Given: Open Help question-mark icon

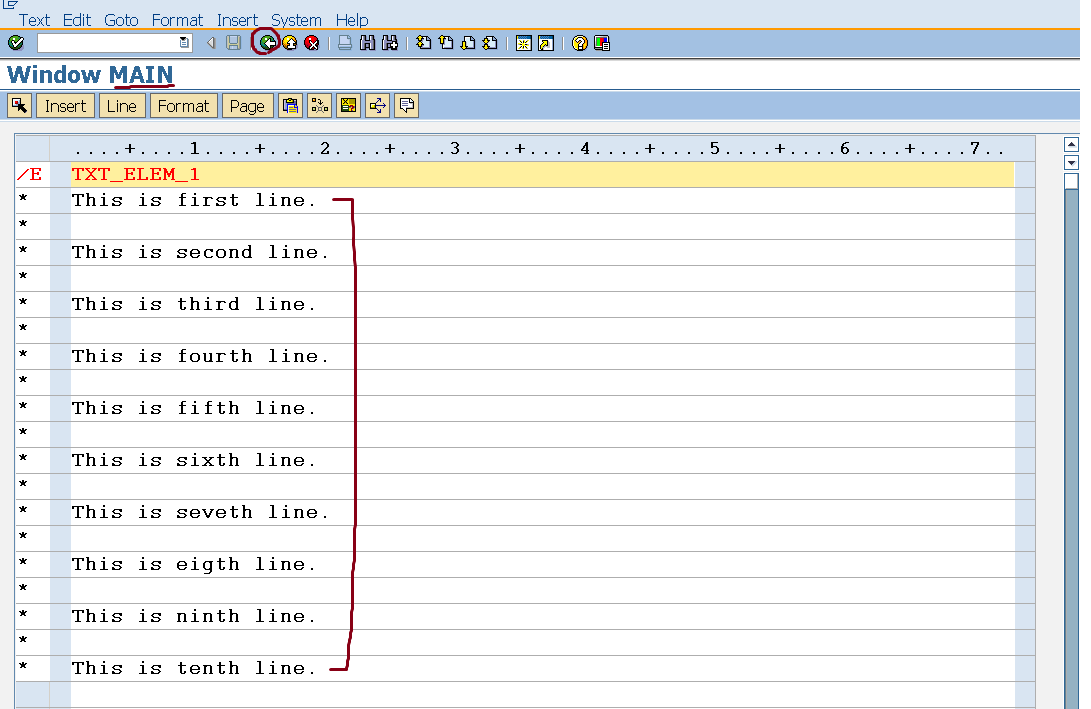Looking at the screenshot, I should (580, 43).
